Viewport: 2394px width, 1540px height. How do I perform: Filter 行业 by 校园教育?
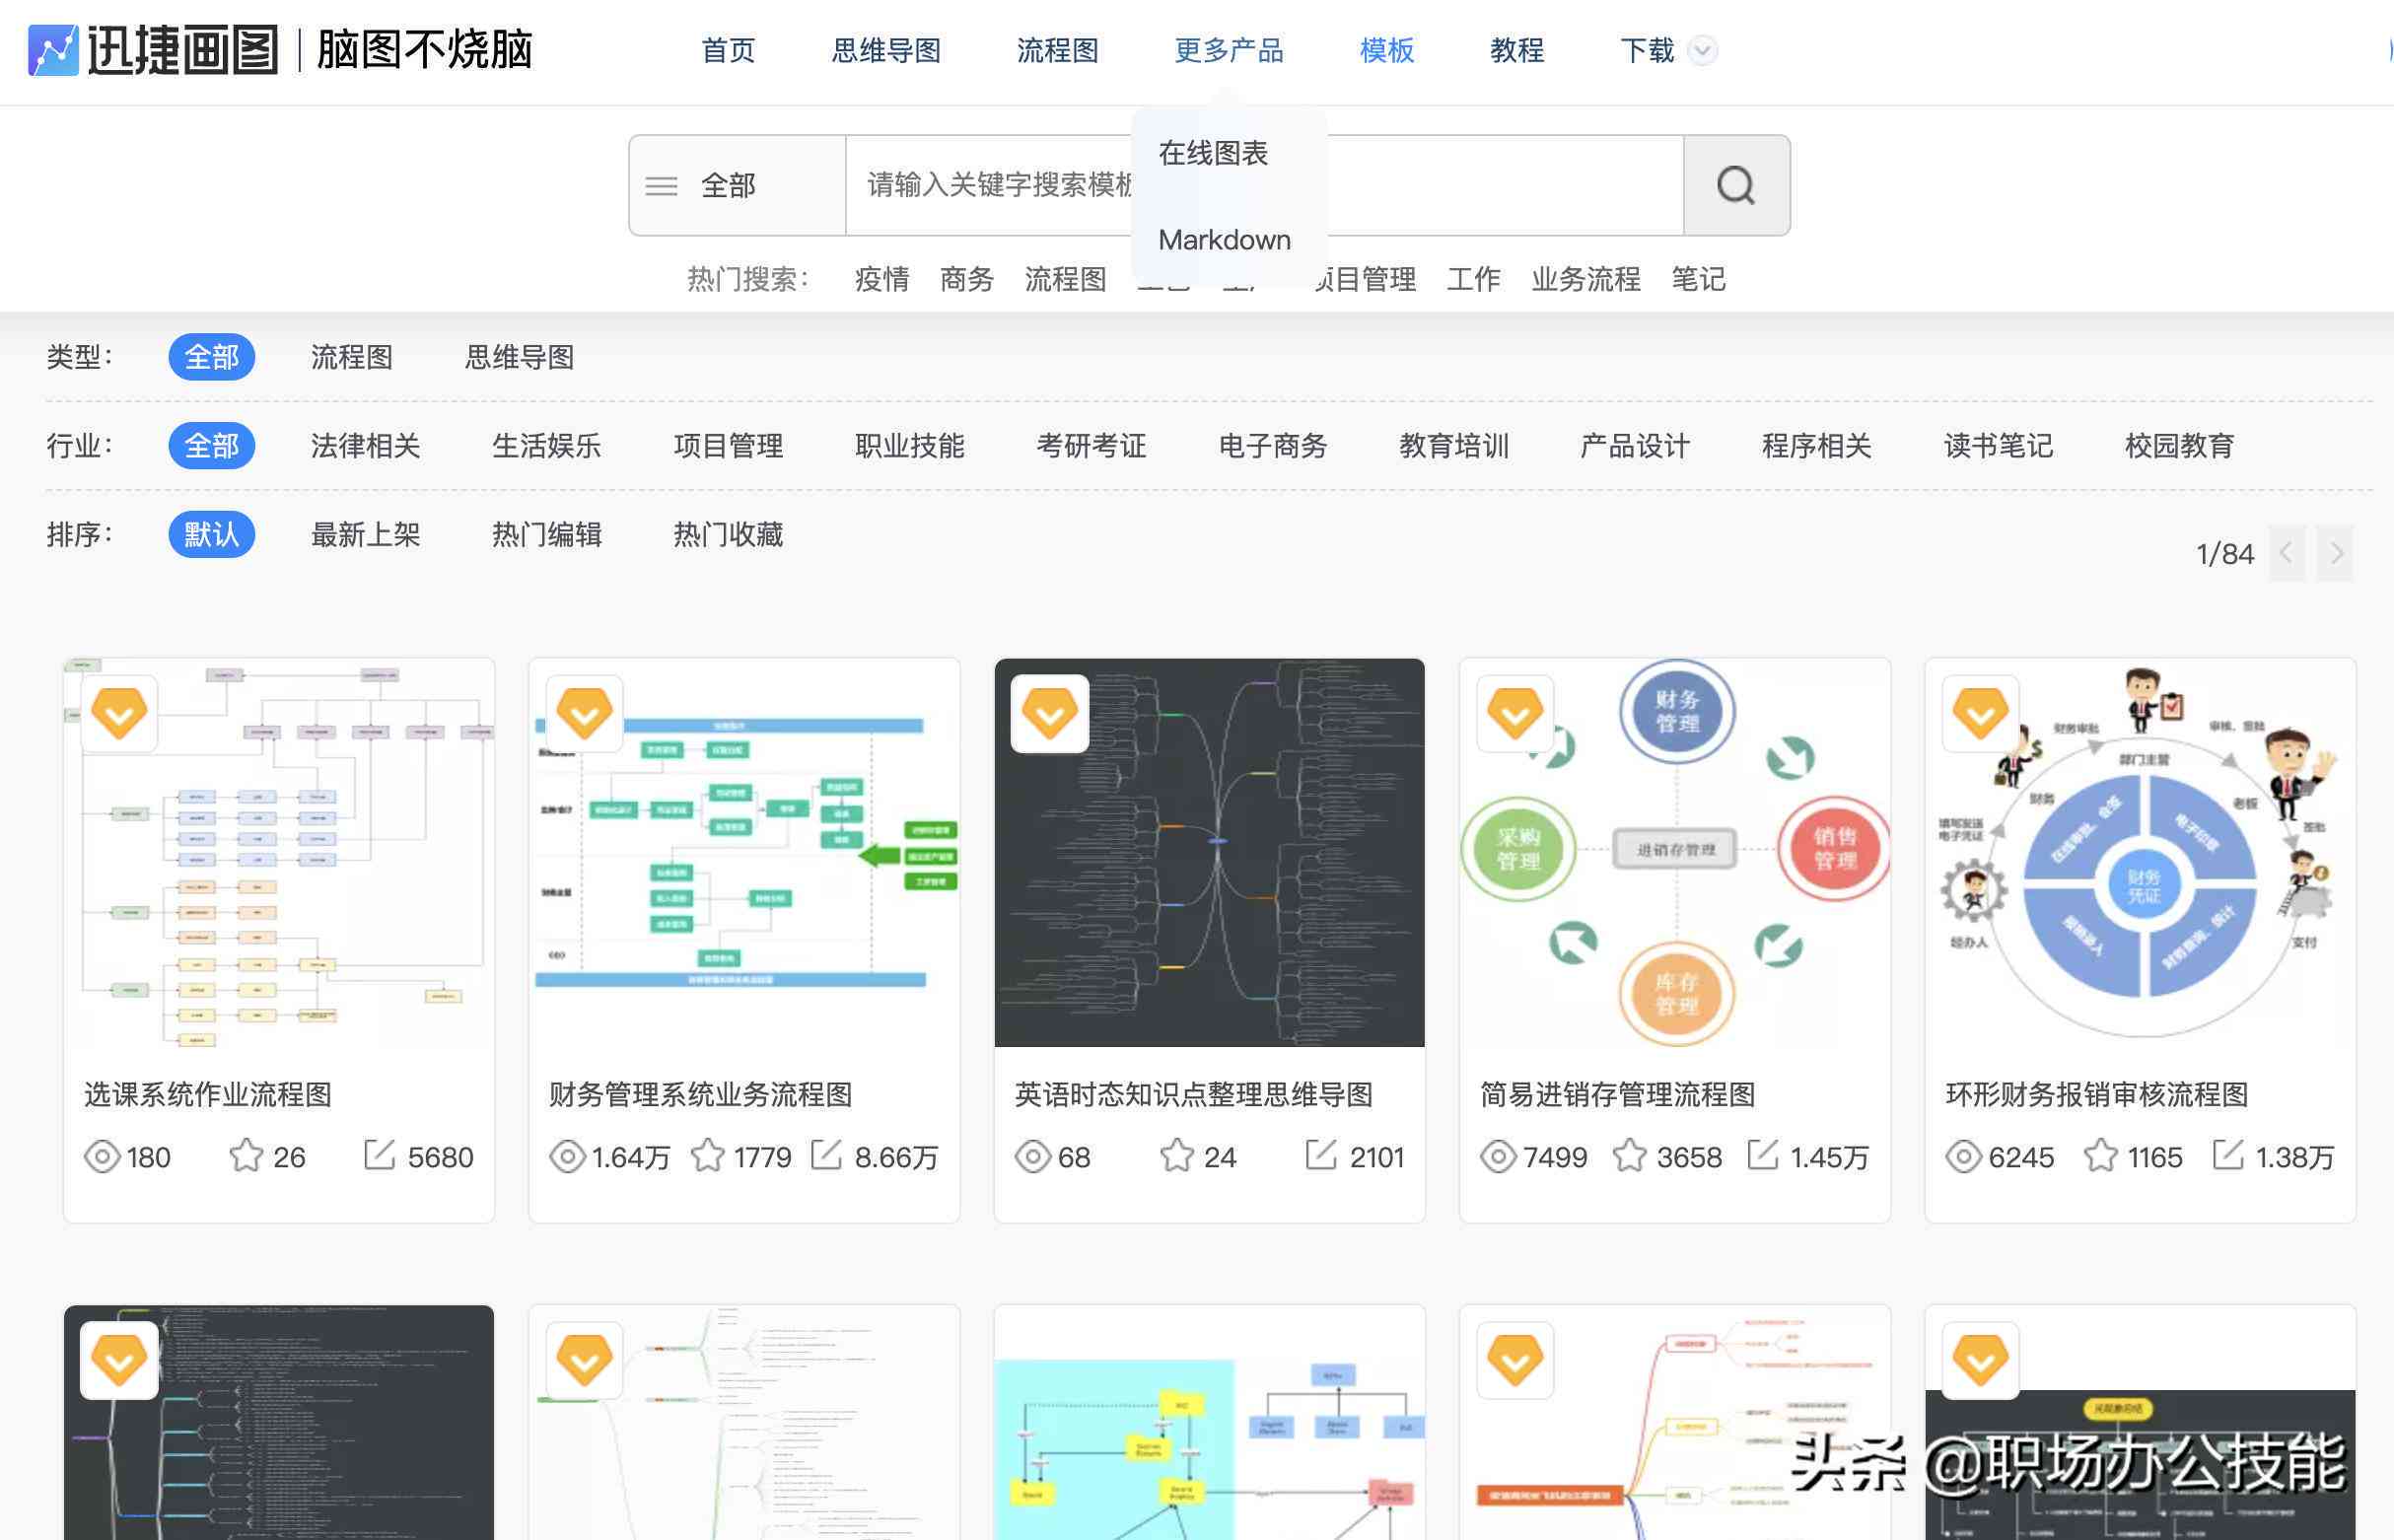point(2180,445)
